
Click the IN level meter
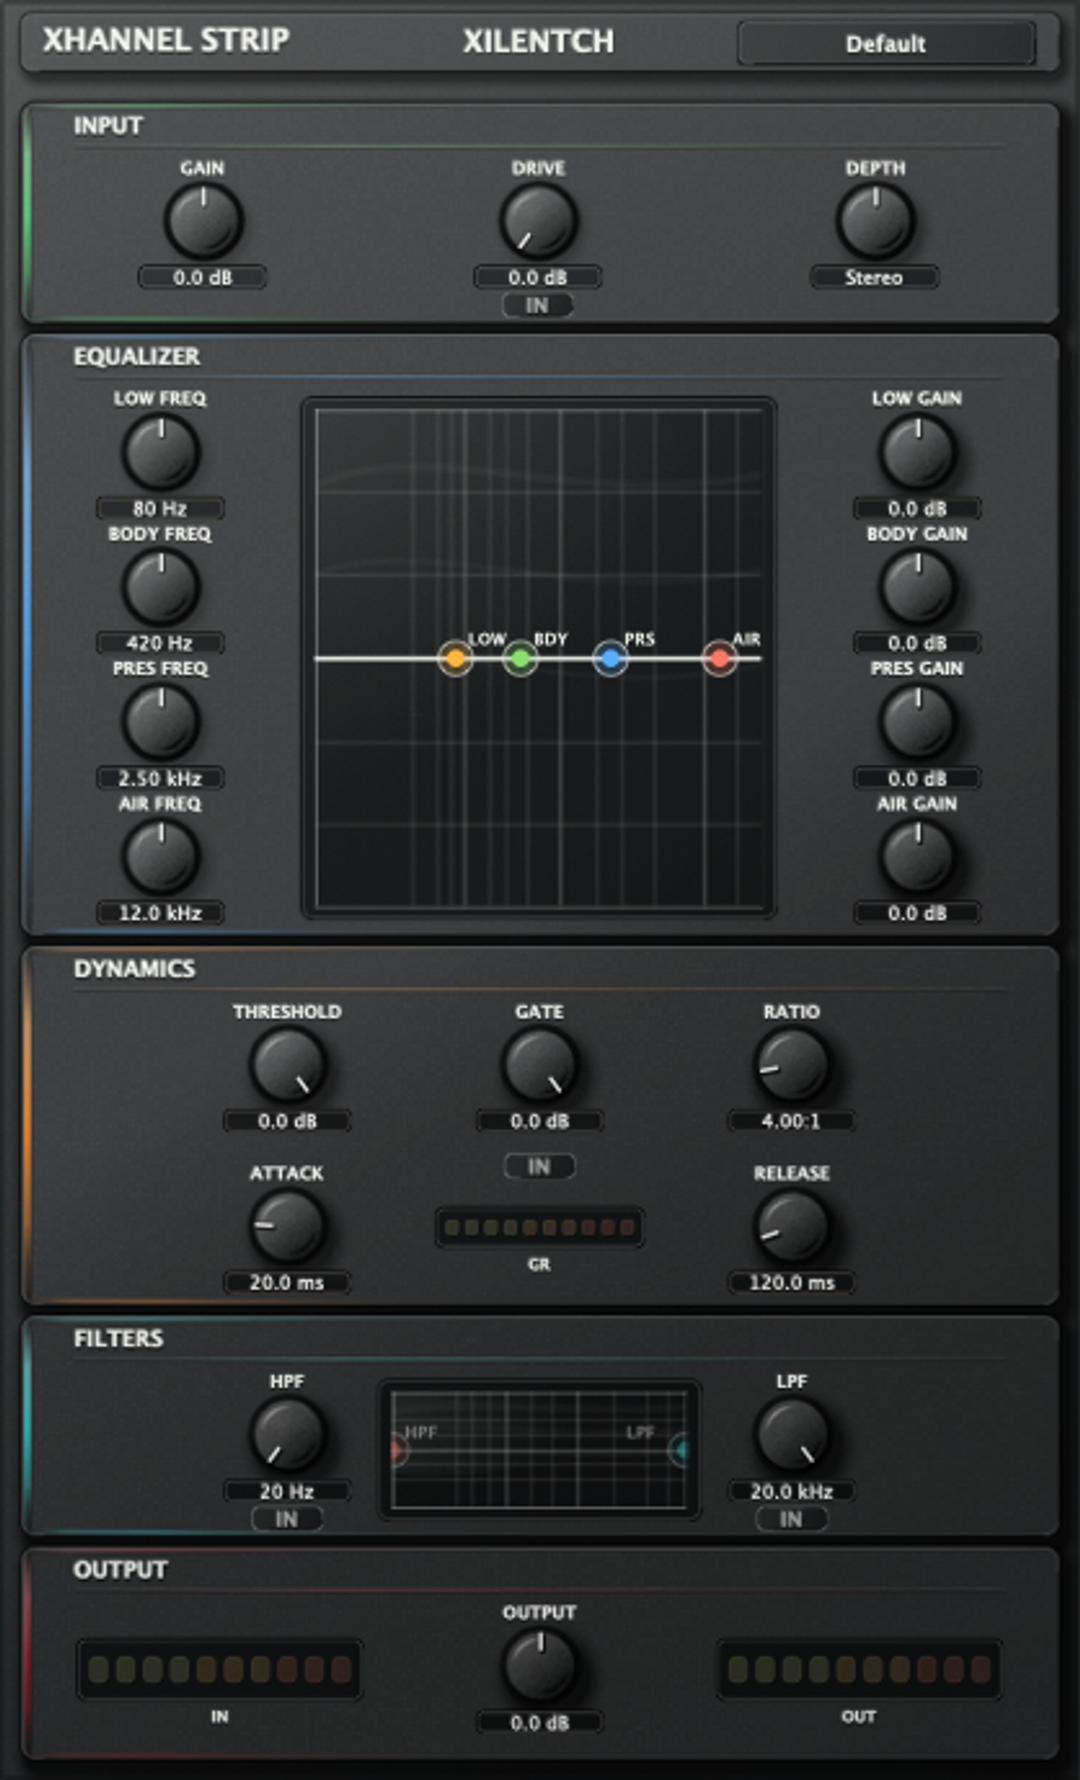[219, 1669]
